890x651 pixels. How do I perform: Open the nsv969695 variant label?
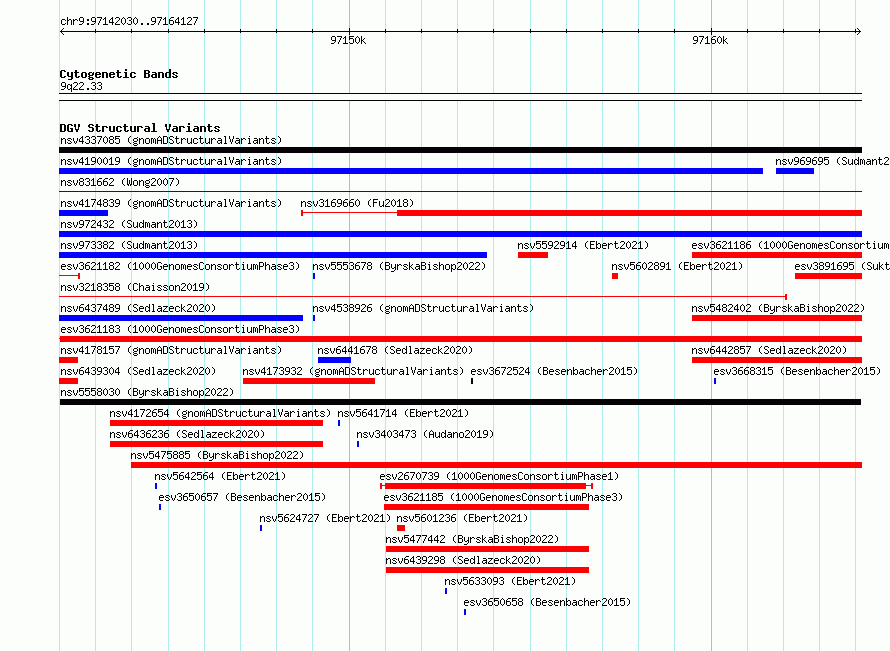(x=832, y=161)
